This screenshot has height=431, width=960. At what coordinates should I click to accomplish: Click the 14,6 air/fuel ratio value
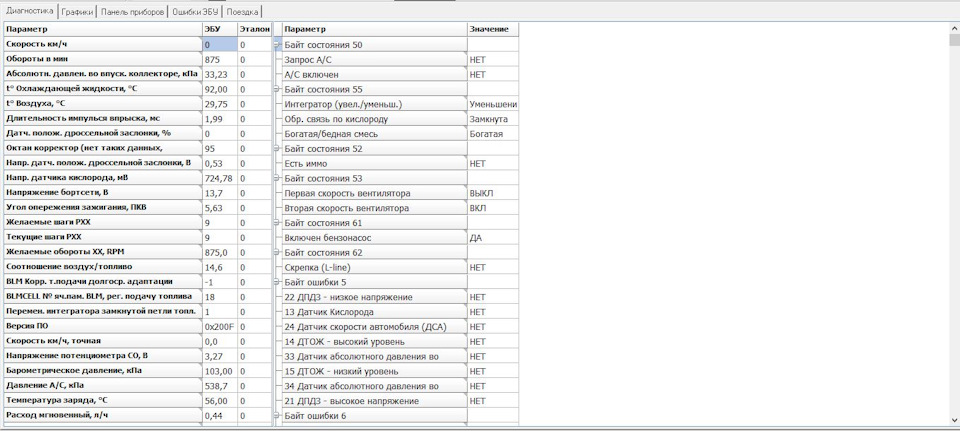[219, 267]
